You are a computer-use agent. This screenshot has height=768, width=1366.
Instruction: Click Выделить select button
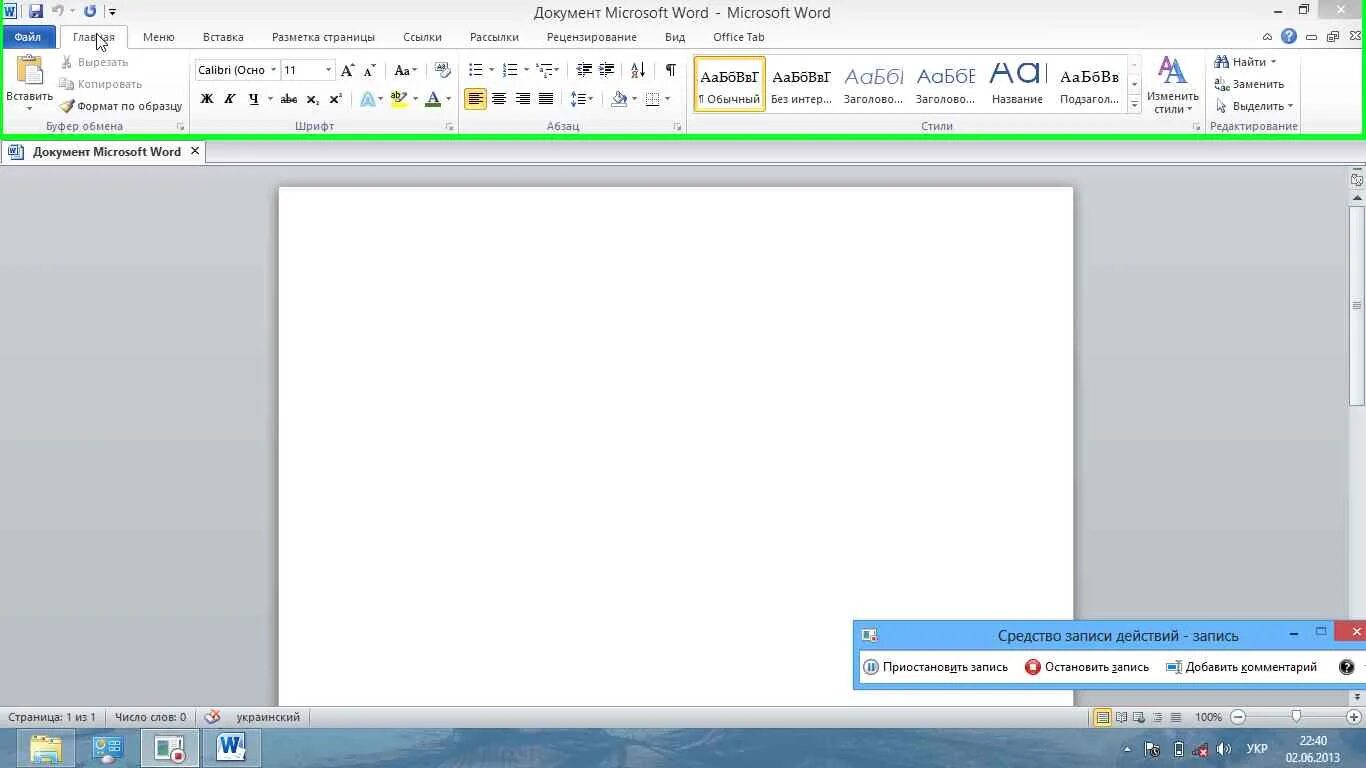[x=1254, y=106]
